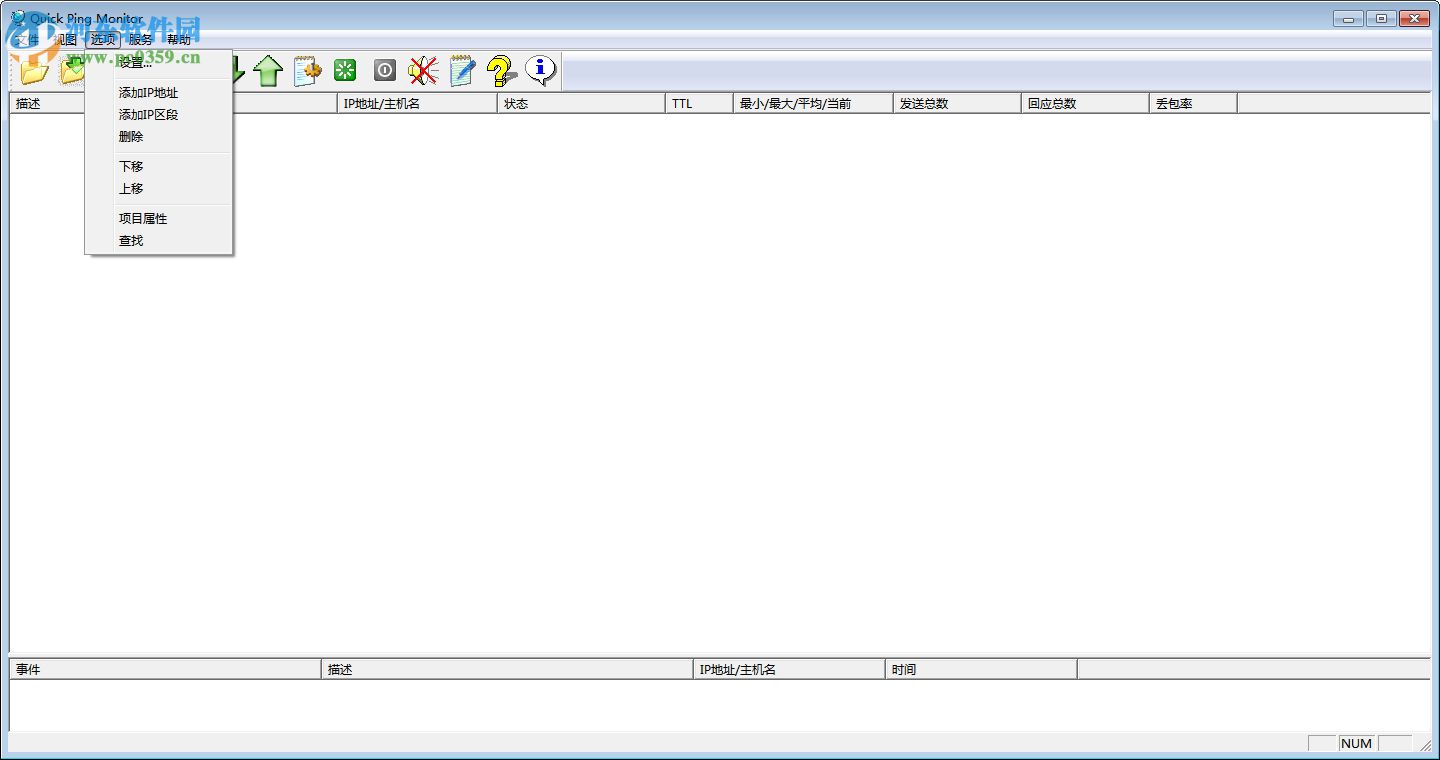
Task: Click the gray power stop icon
Action: tap(384, 70)
